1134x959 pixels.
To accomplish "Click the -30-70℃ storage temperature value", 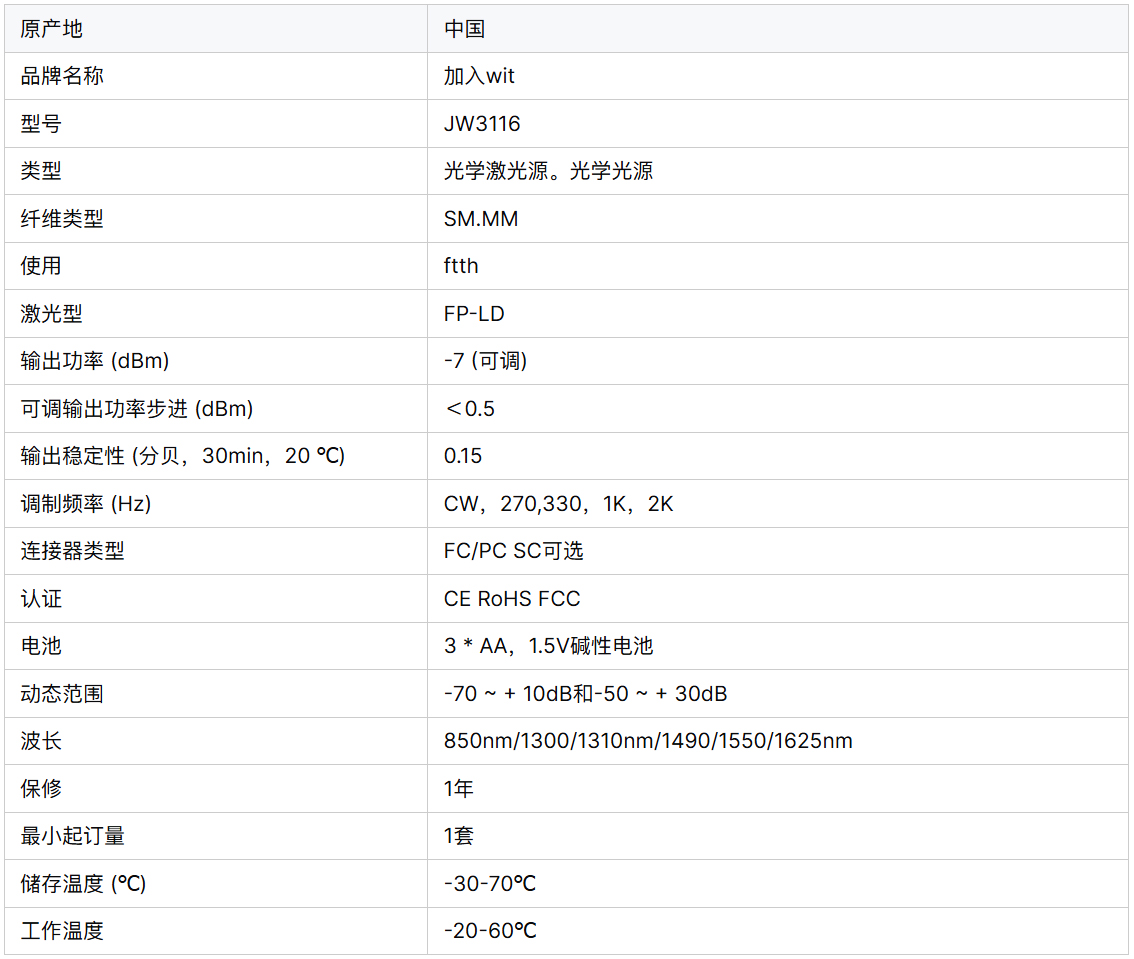I will (x=490, y=884).
